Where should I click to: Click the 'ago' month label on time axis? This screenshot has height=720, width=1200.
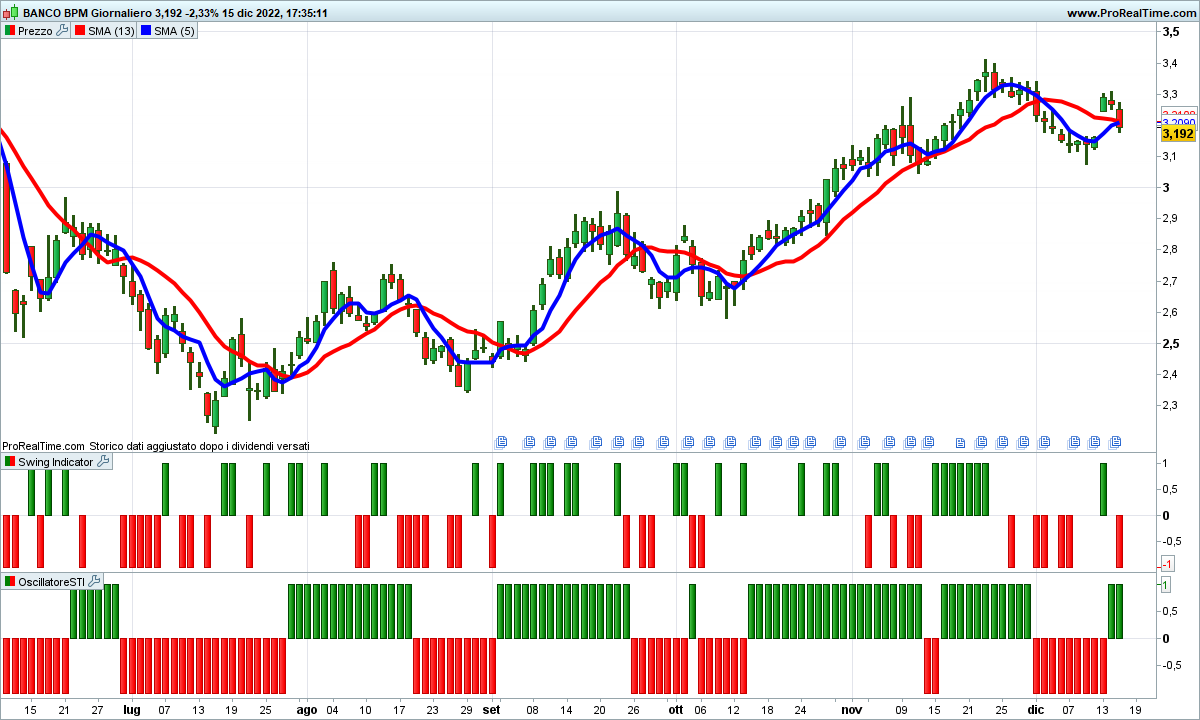tap(307, 709)
